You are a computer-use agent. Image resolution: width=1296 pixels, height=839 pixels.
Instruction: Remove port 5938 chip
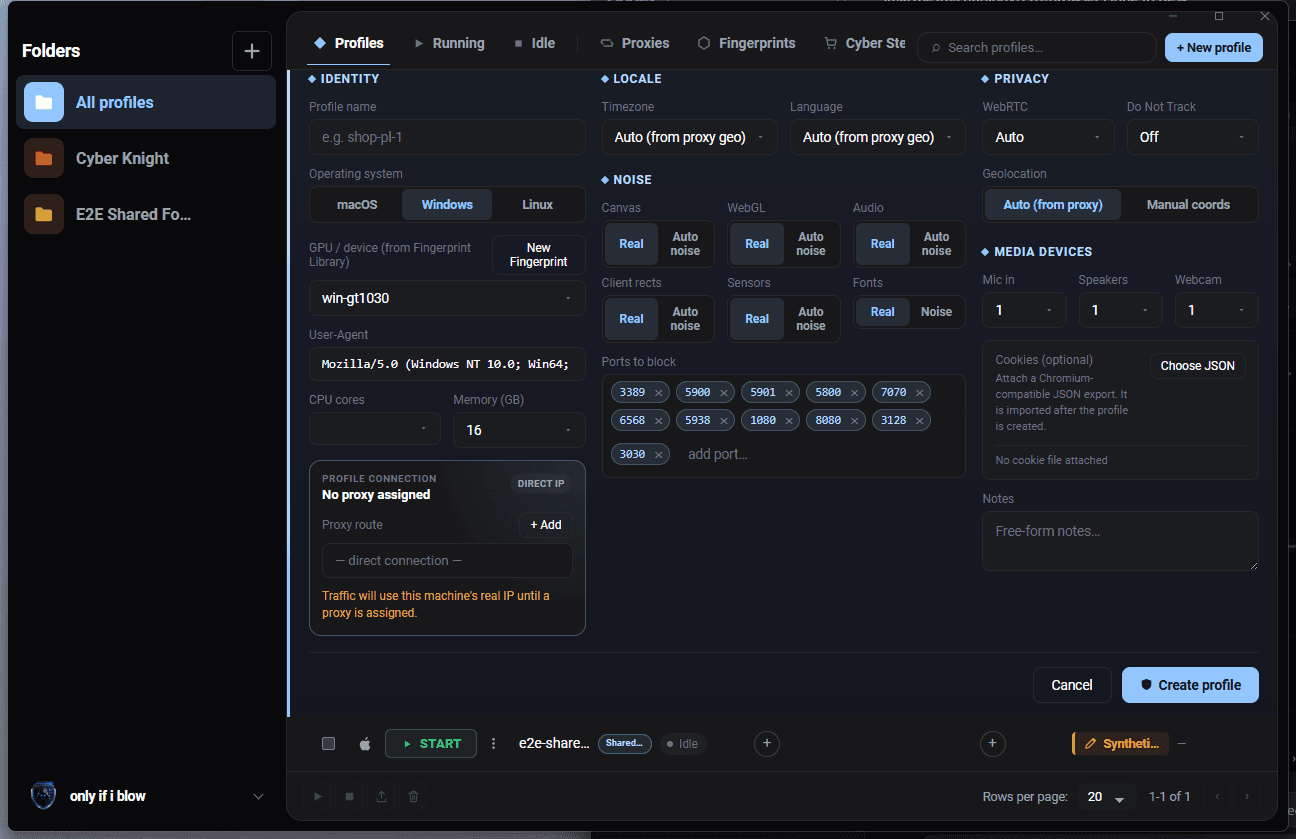click(x=723, y=421)
